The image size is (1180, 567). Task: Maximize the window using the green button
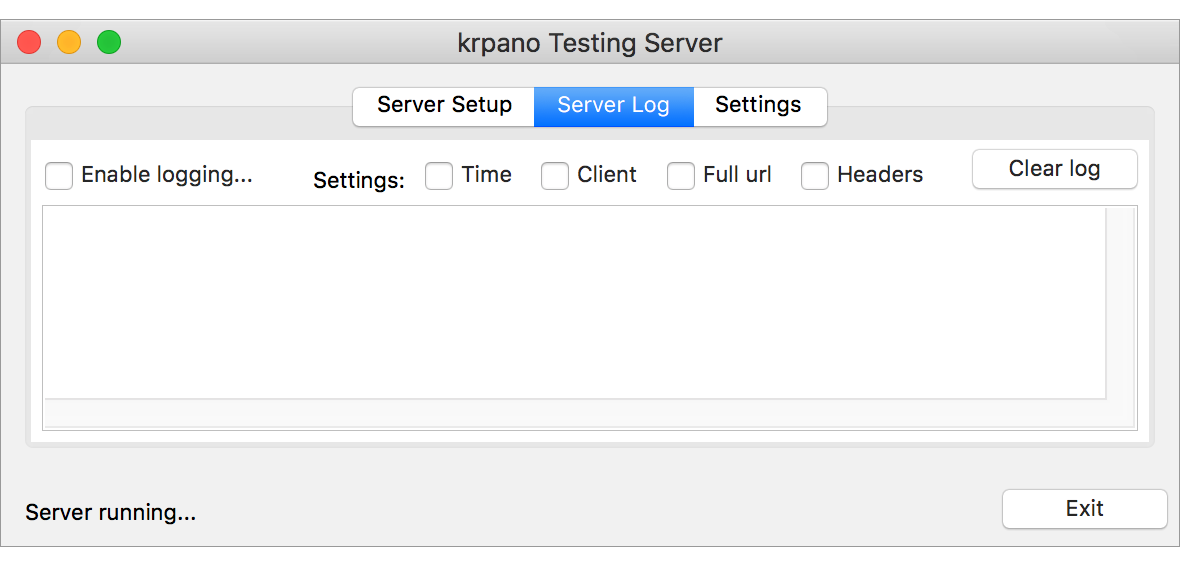coord(108,43)
